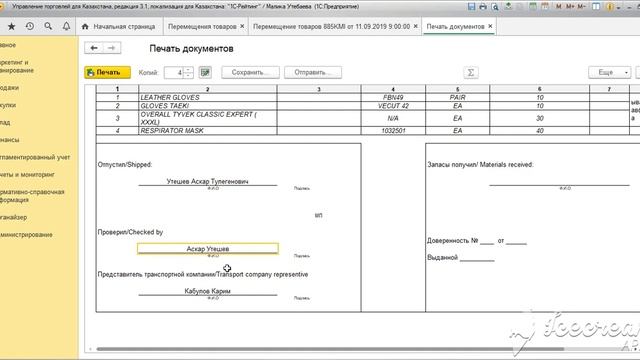
Task: Select the highlighted Аскар Утешев cell
Action: (208, 249)
